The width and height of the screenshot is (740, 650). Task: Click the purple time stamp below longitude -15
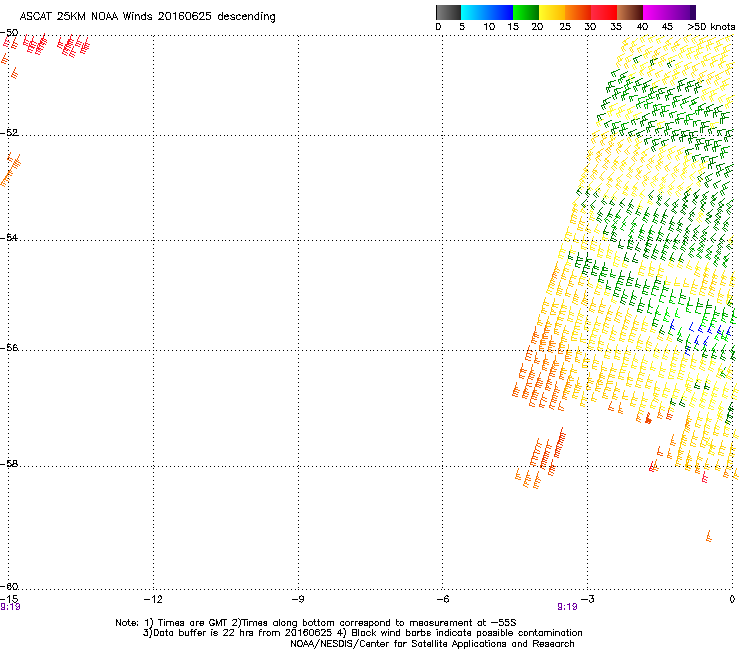tap(10, 607)
